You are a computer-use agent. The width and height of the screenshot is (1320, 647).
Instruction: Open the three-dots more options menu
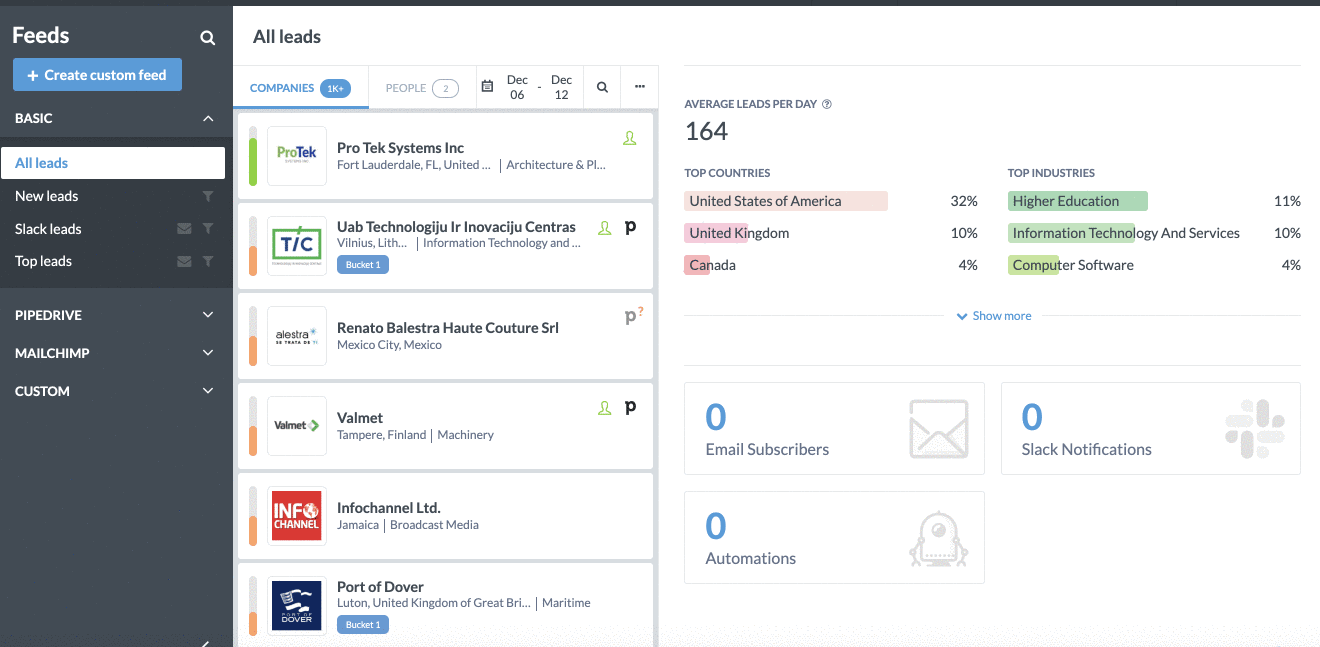coord(640,87)
